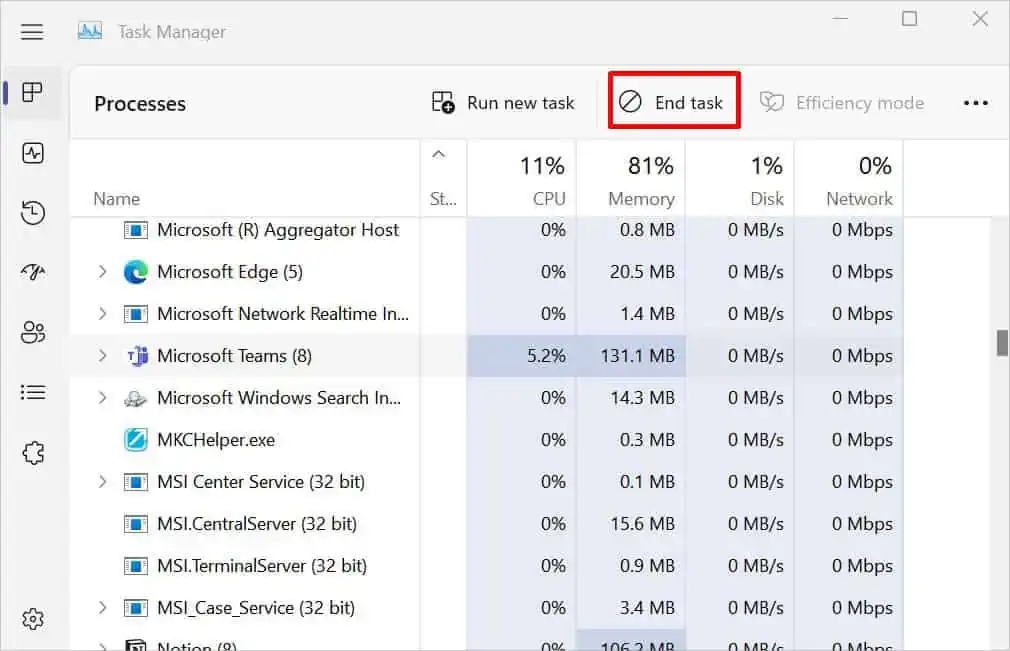Expand MSI_Case_Service (32 bit) group
The image size is (1010, 651).
coord(102,607)
